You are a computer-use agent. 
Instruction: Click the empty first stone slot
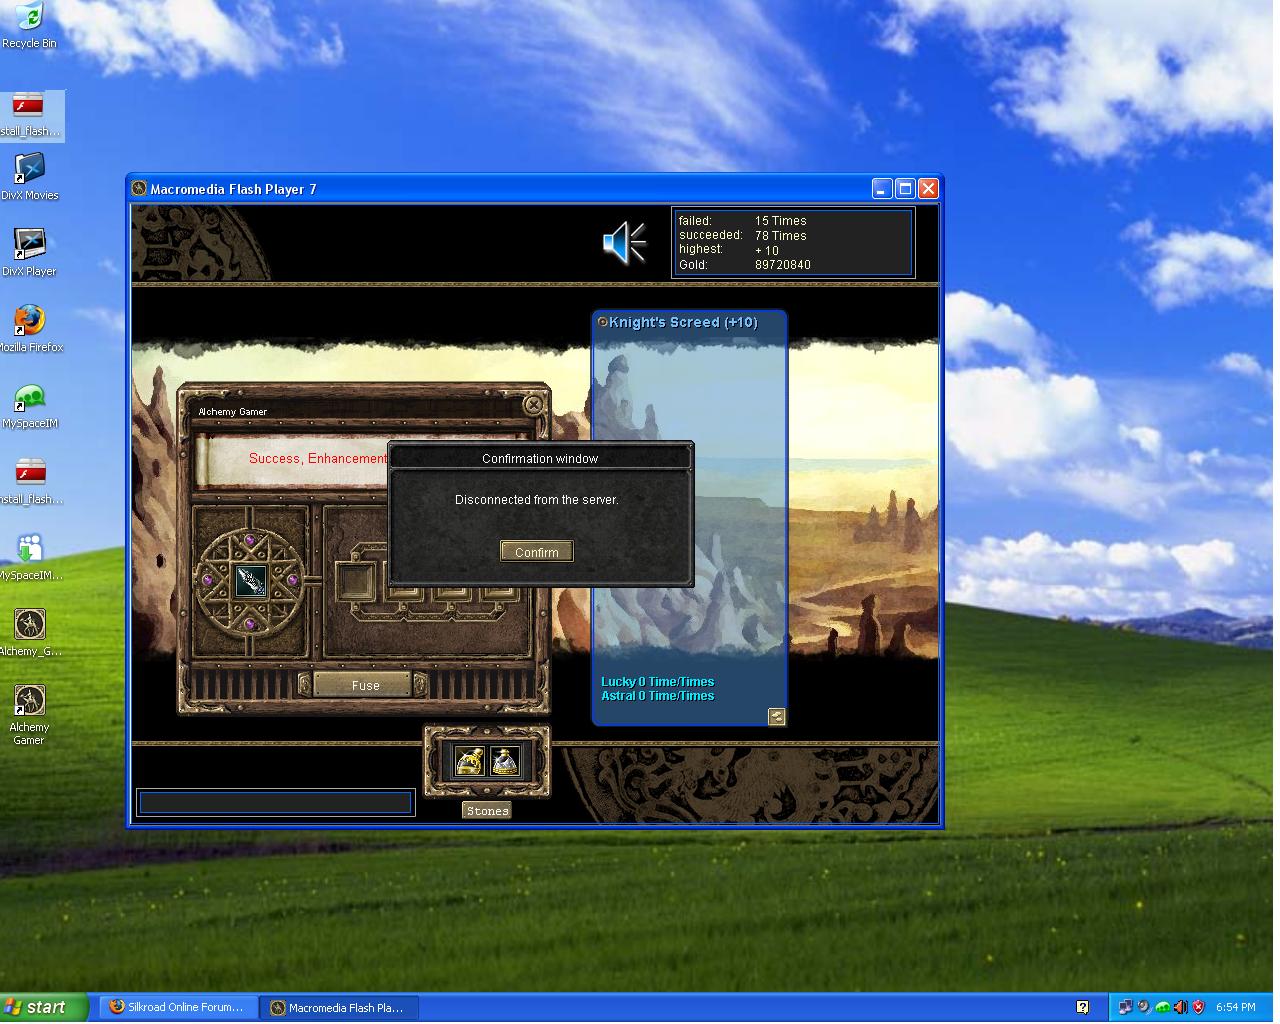[353, 581]
